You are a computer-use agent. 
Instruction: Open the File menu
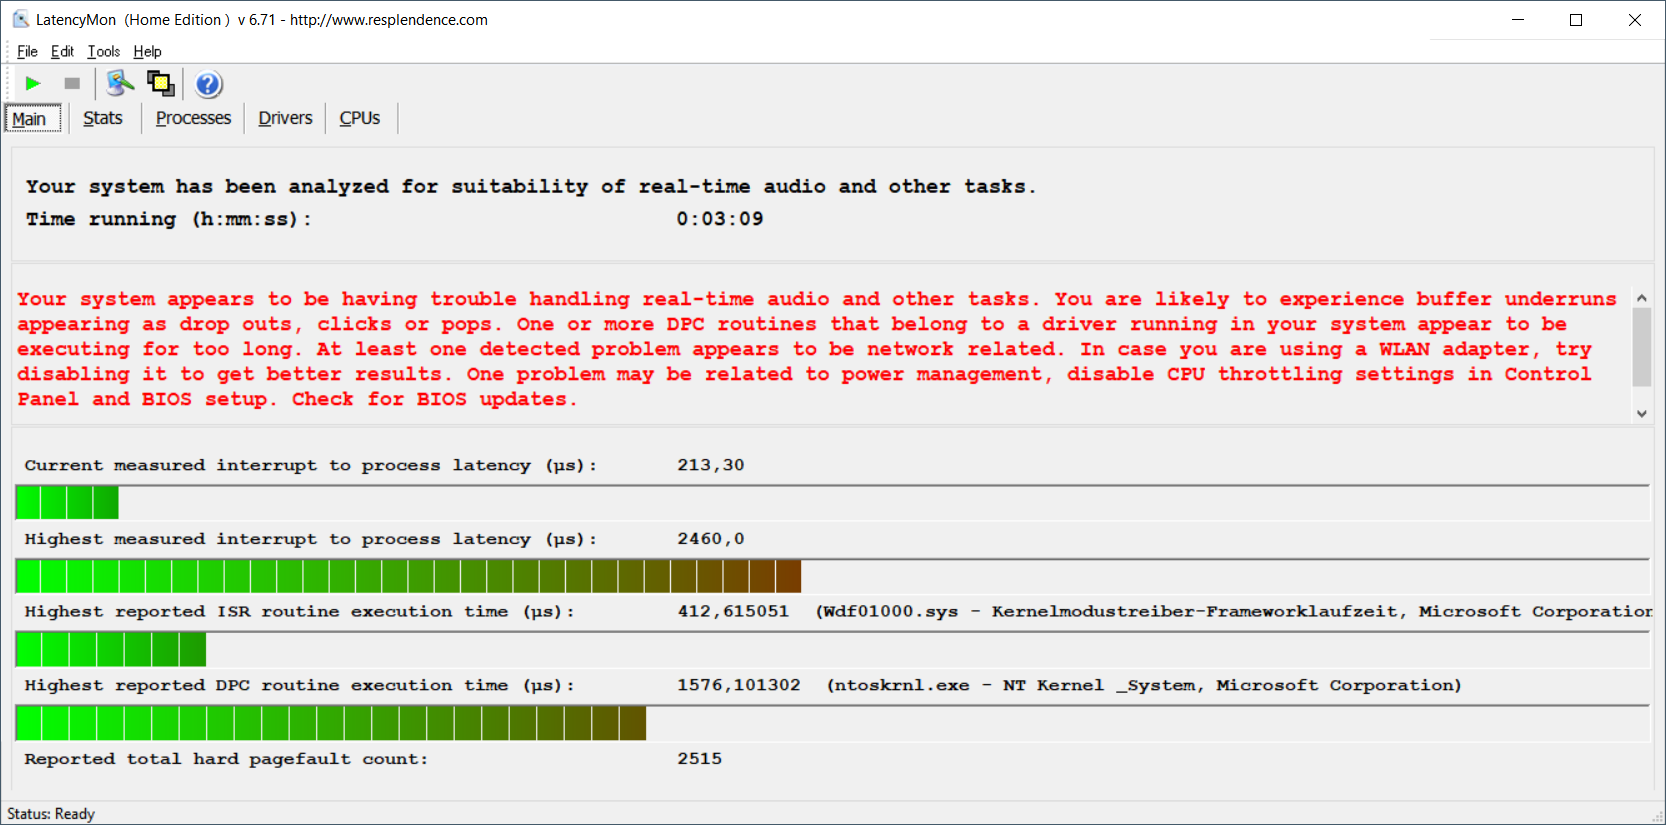[27, 52]
